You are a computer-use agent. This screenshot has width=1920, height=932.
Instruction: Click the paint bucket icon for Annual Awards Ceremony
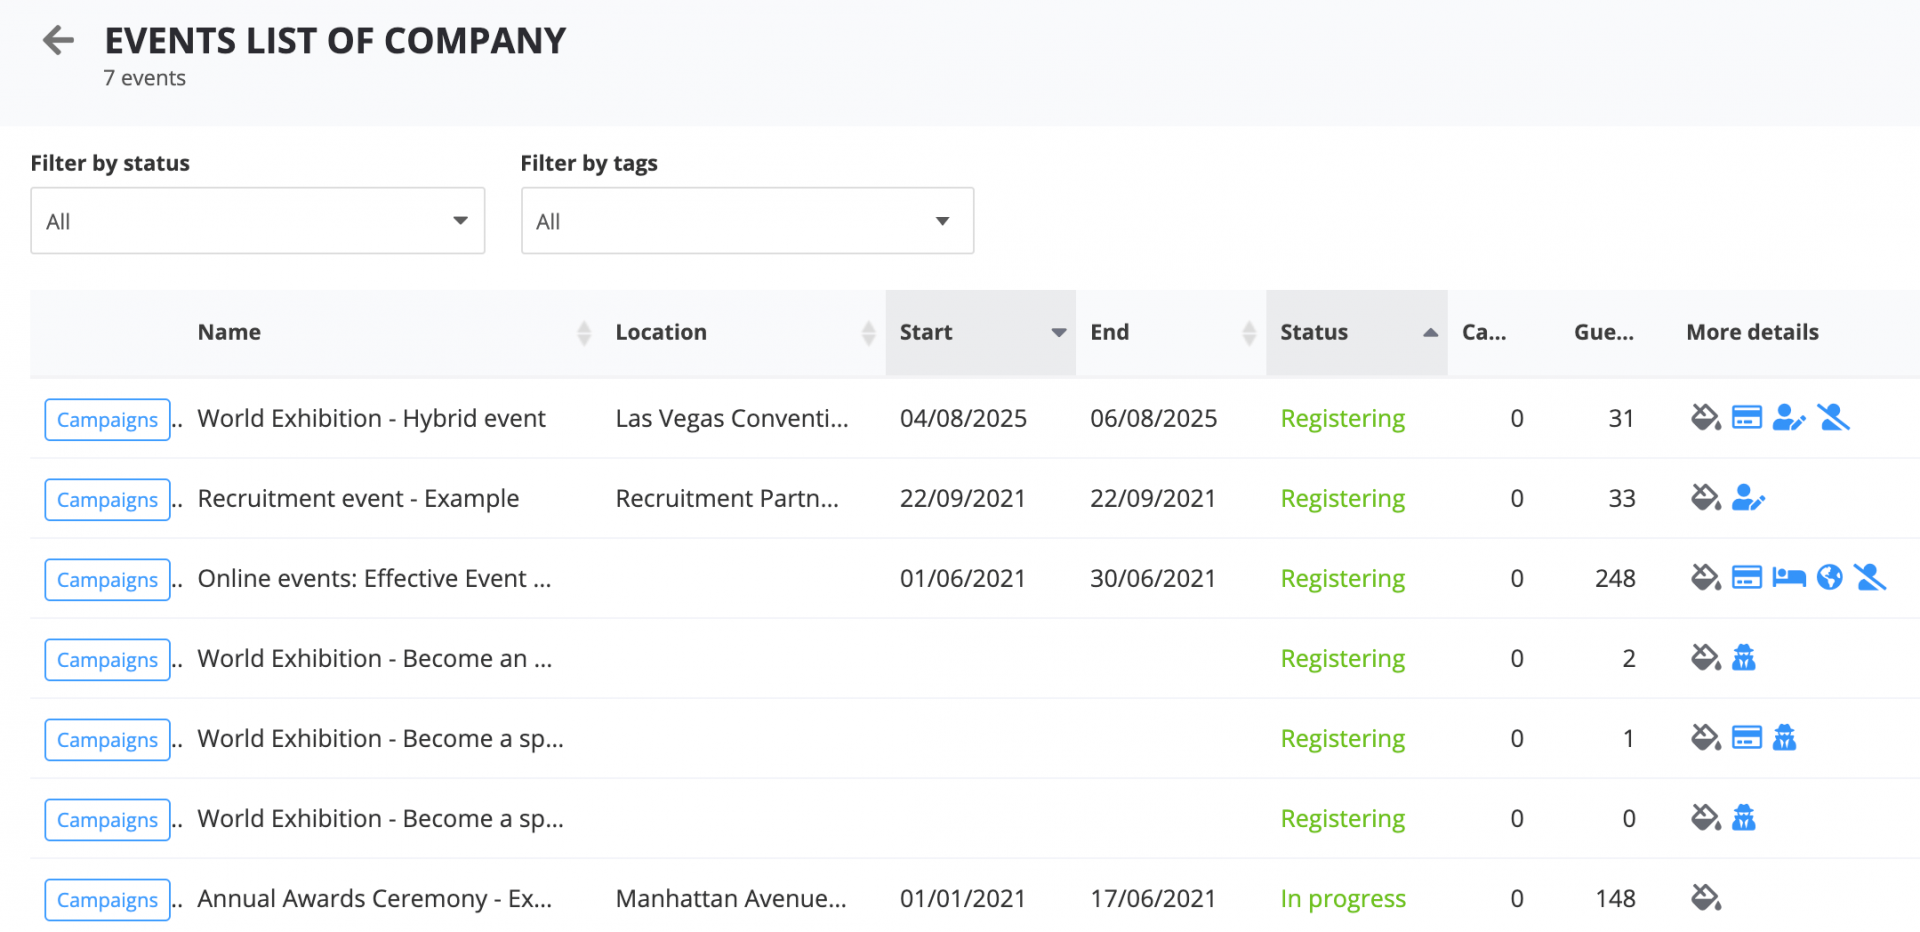(x=1704, y=898)
